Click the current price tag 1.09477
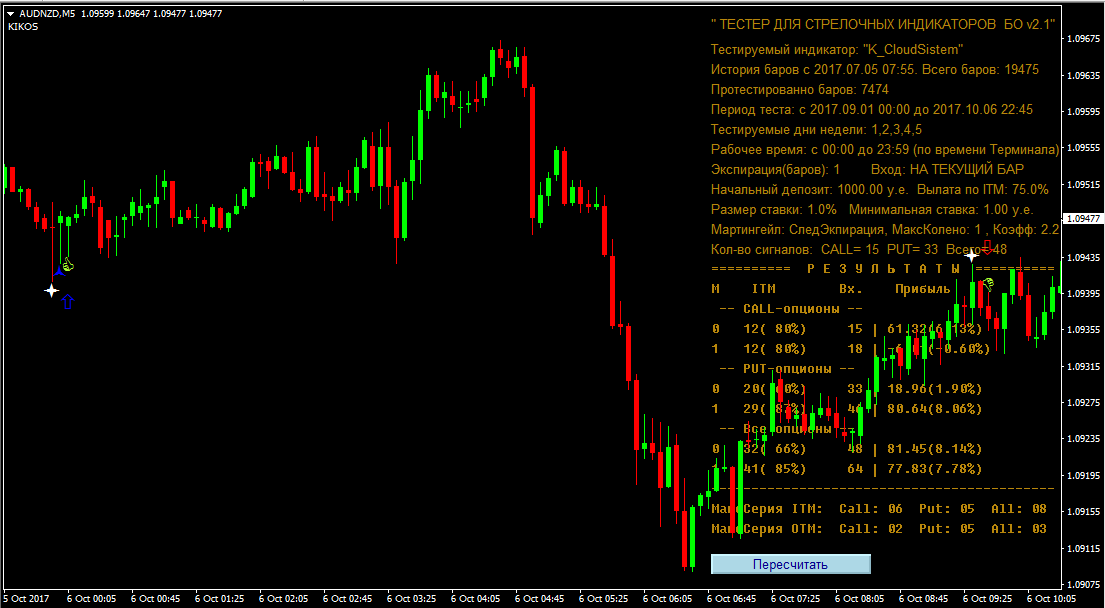 point(1083,218)
